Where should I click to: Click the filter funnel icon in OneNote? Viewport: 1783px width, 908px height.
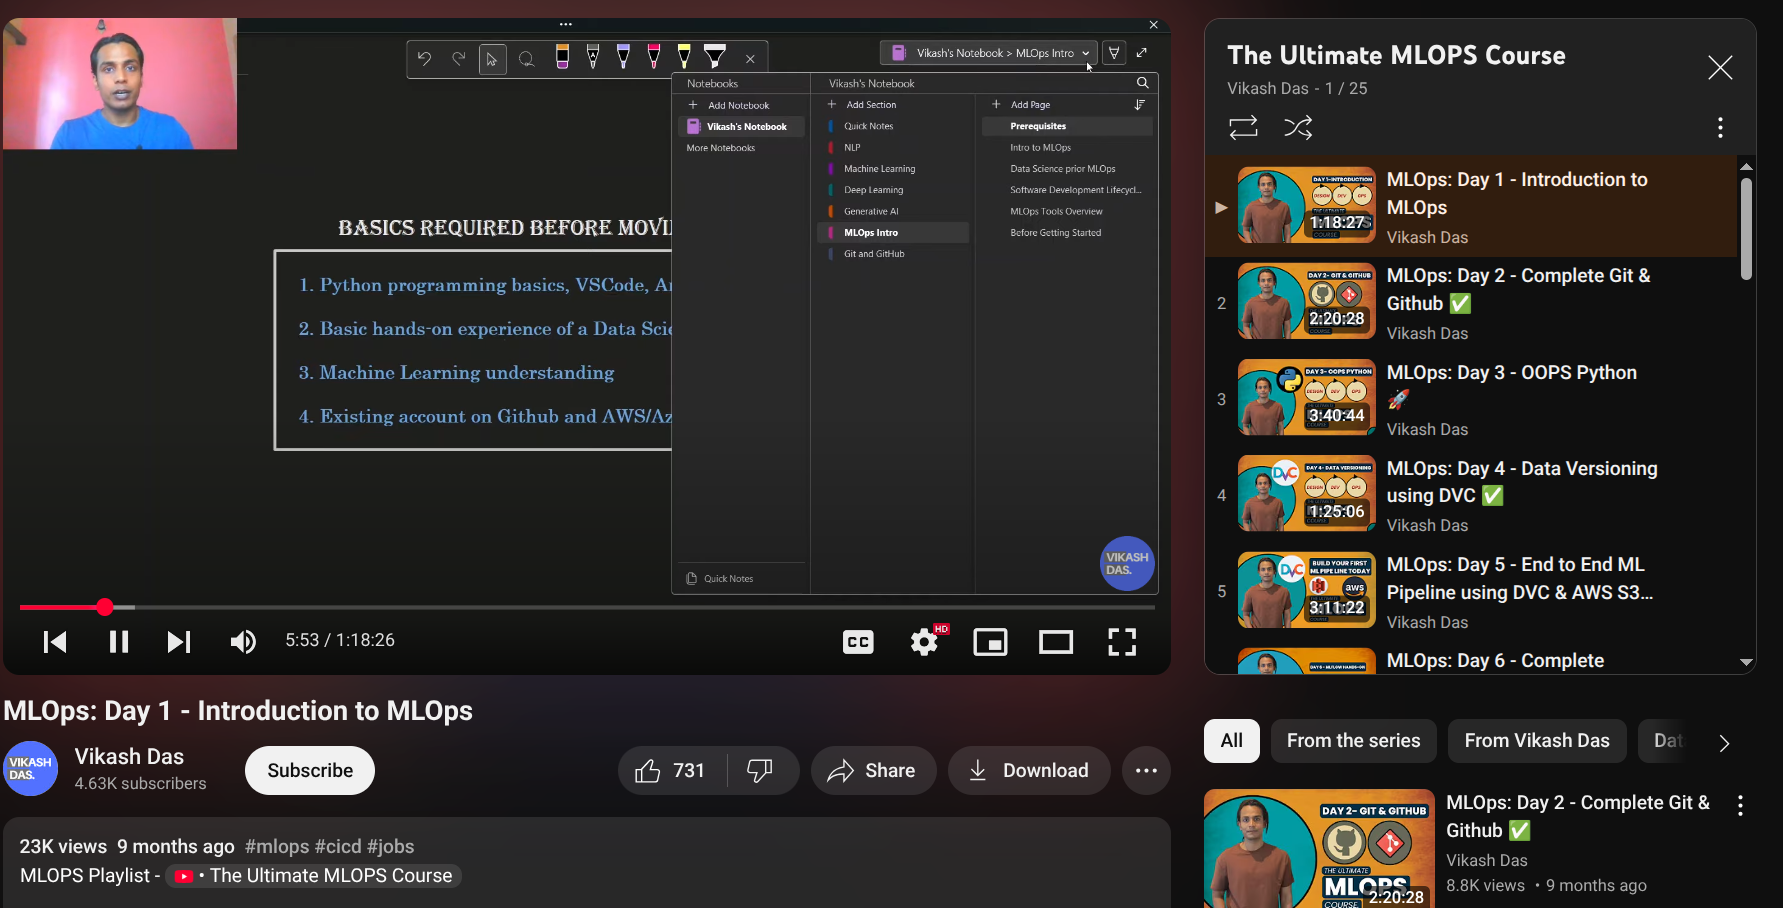(x=1114, y=53)
